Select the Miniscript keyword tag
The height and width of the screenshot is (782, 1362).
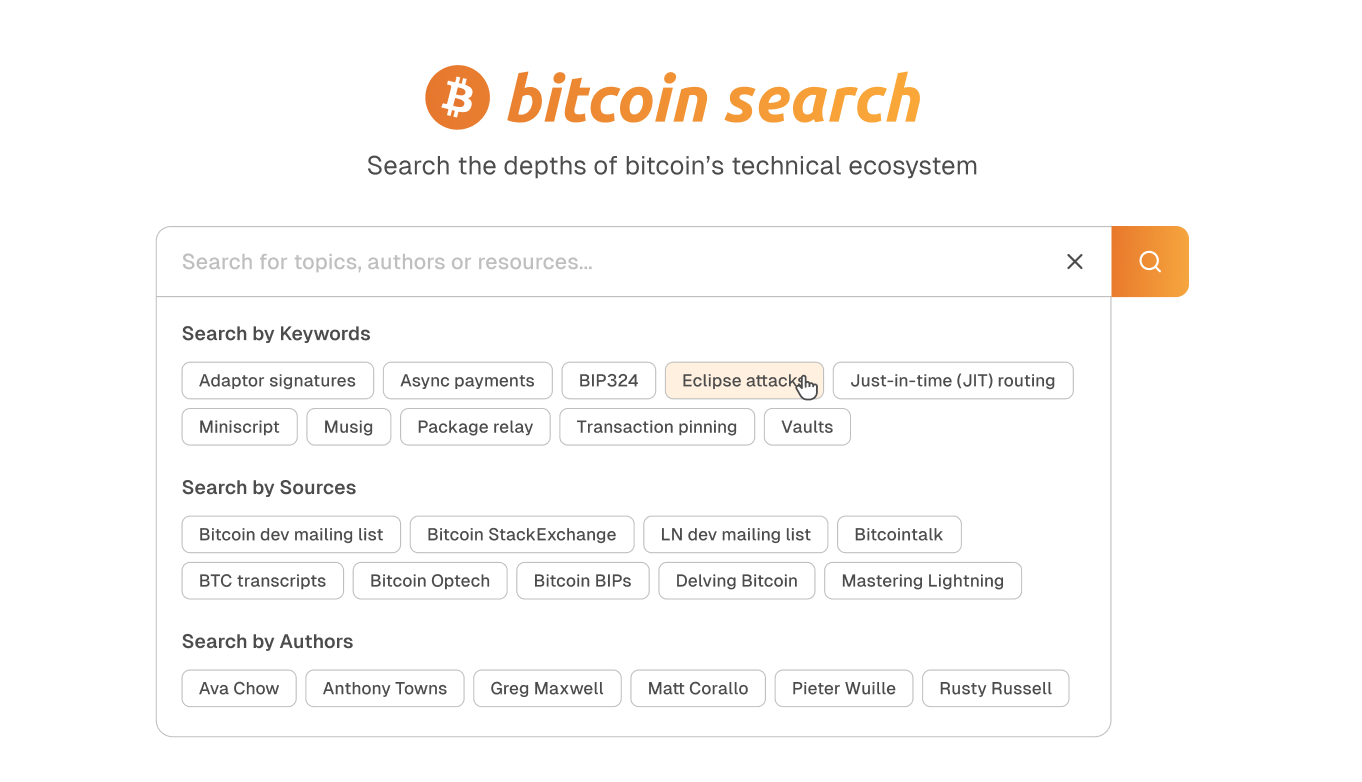[239, 427]
